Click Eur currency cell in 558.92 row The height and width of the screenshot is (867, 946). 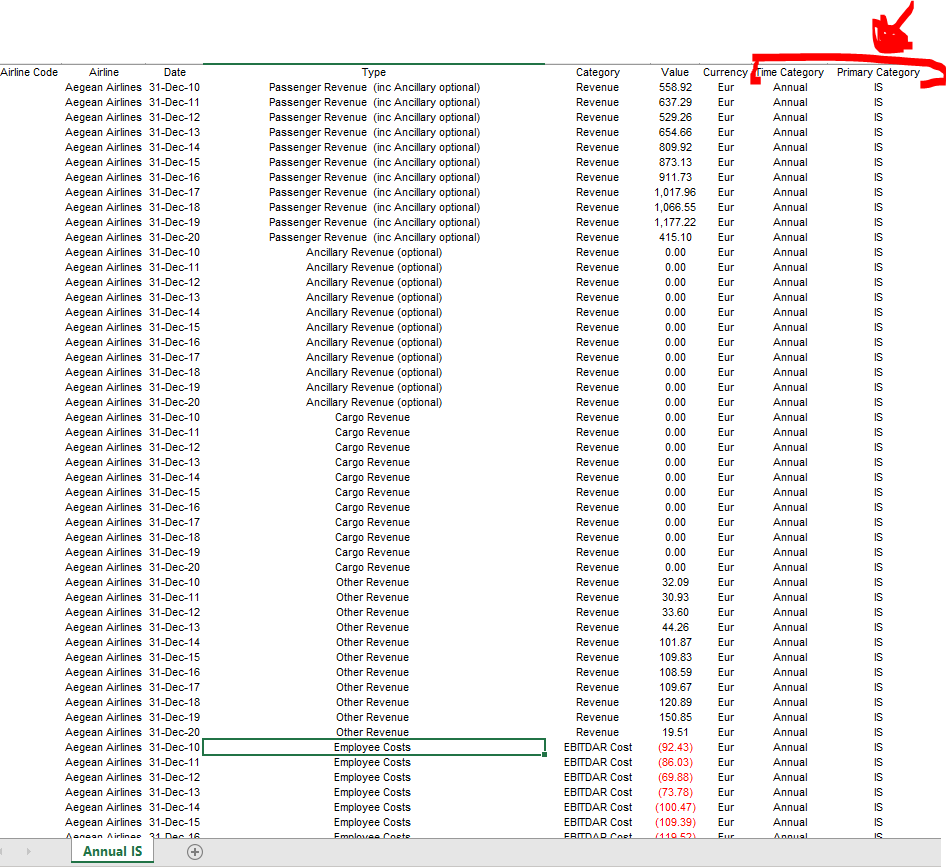726,87
